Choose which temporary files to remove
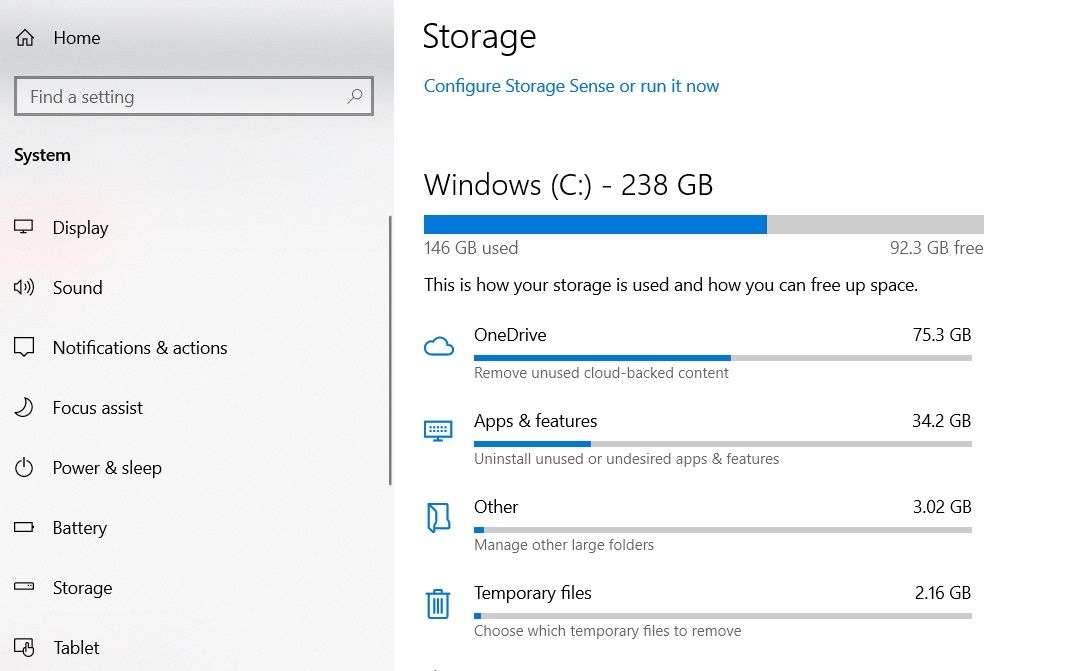The image size is (1066, 671). point(607,631)
